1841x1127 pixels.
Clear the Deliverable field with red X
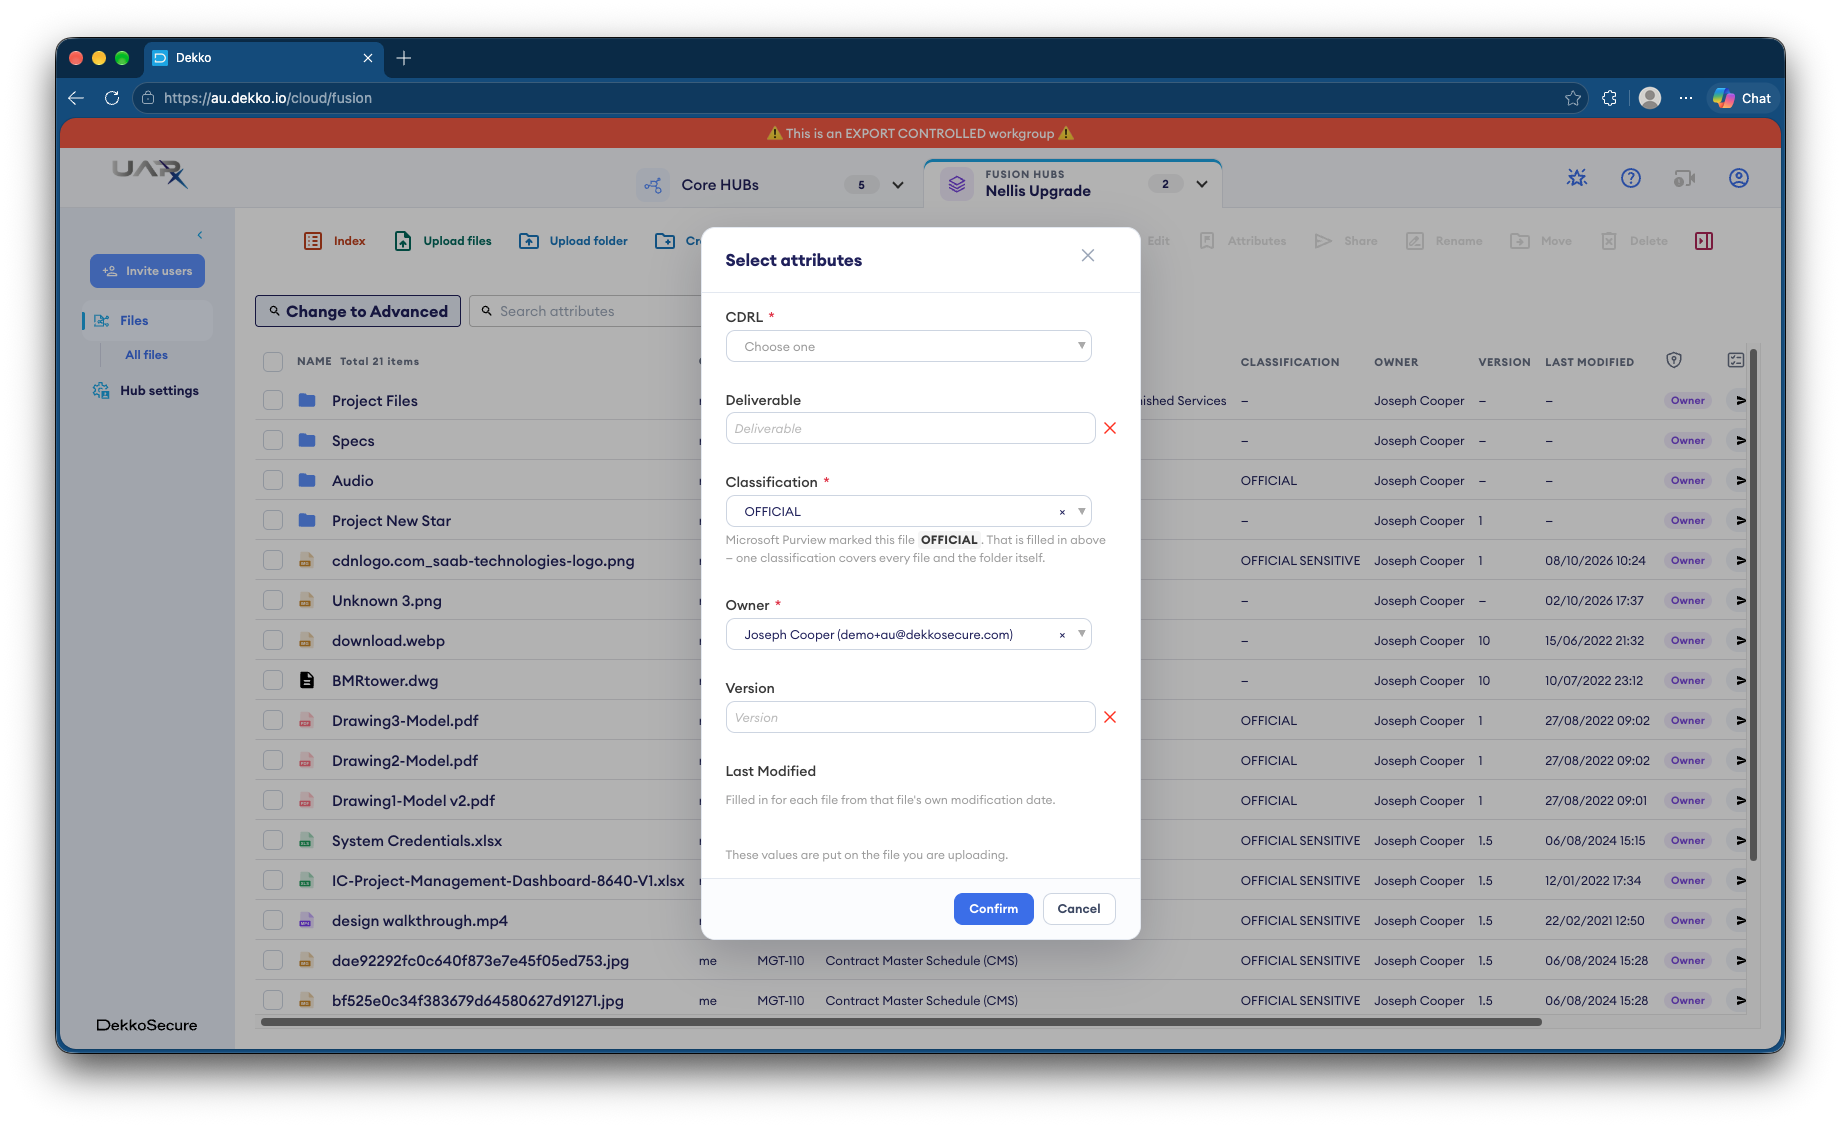tap(1110, 428)
